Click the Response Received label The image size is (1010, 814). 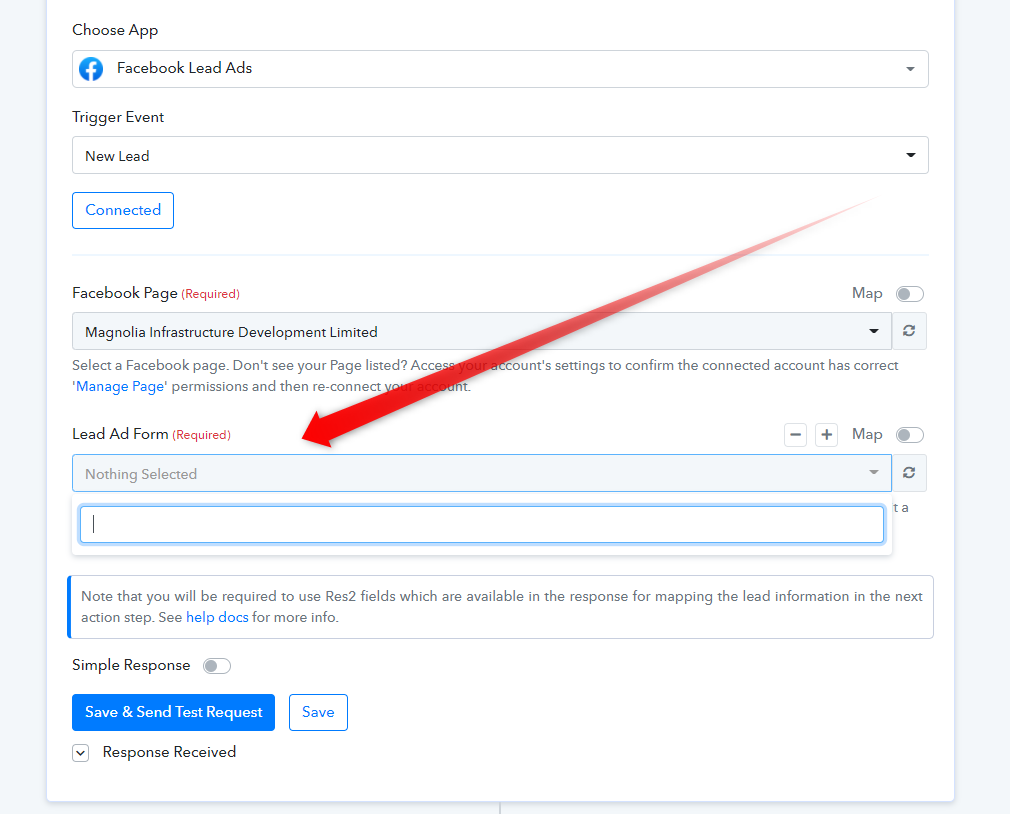tap(169, 752)
